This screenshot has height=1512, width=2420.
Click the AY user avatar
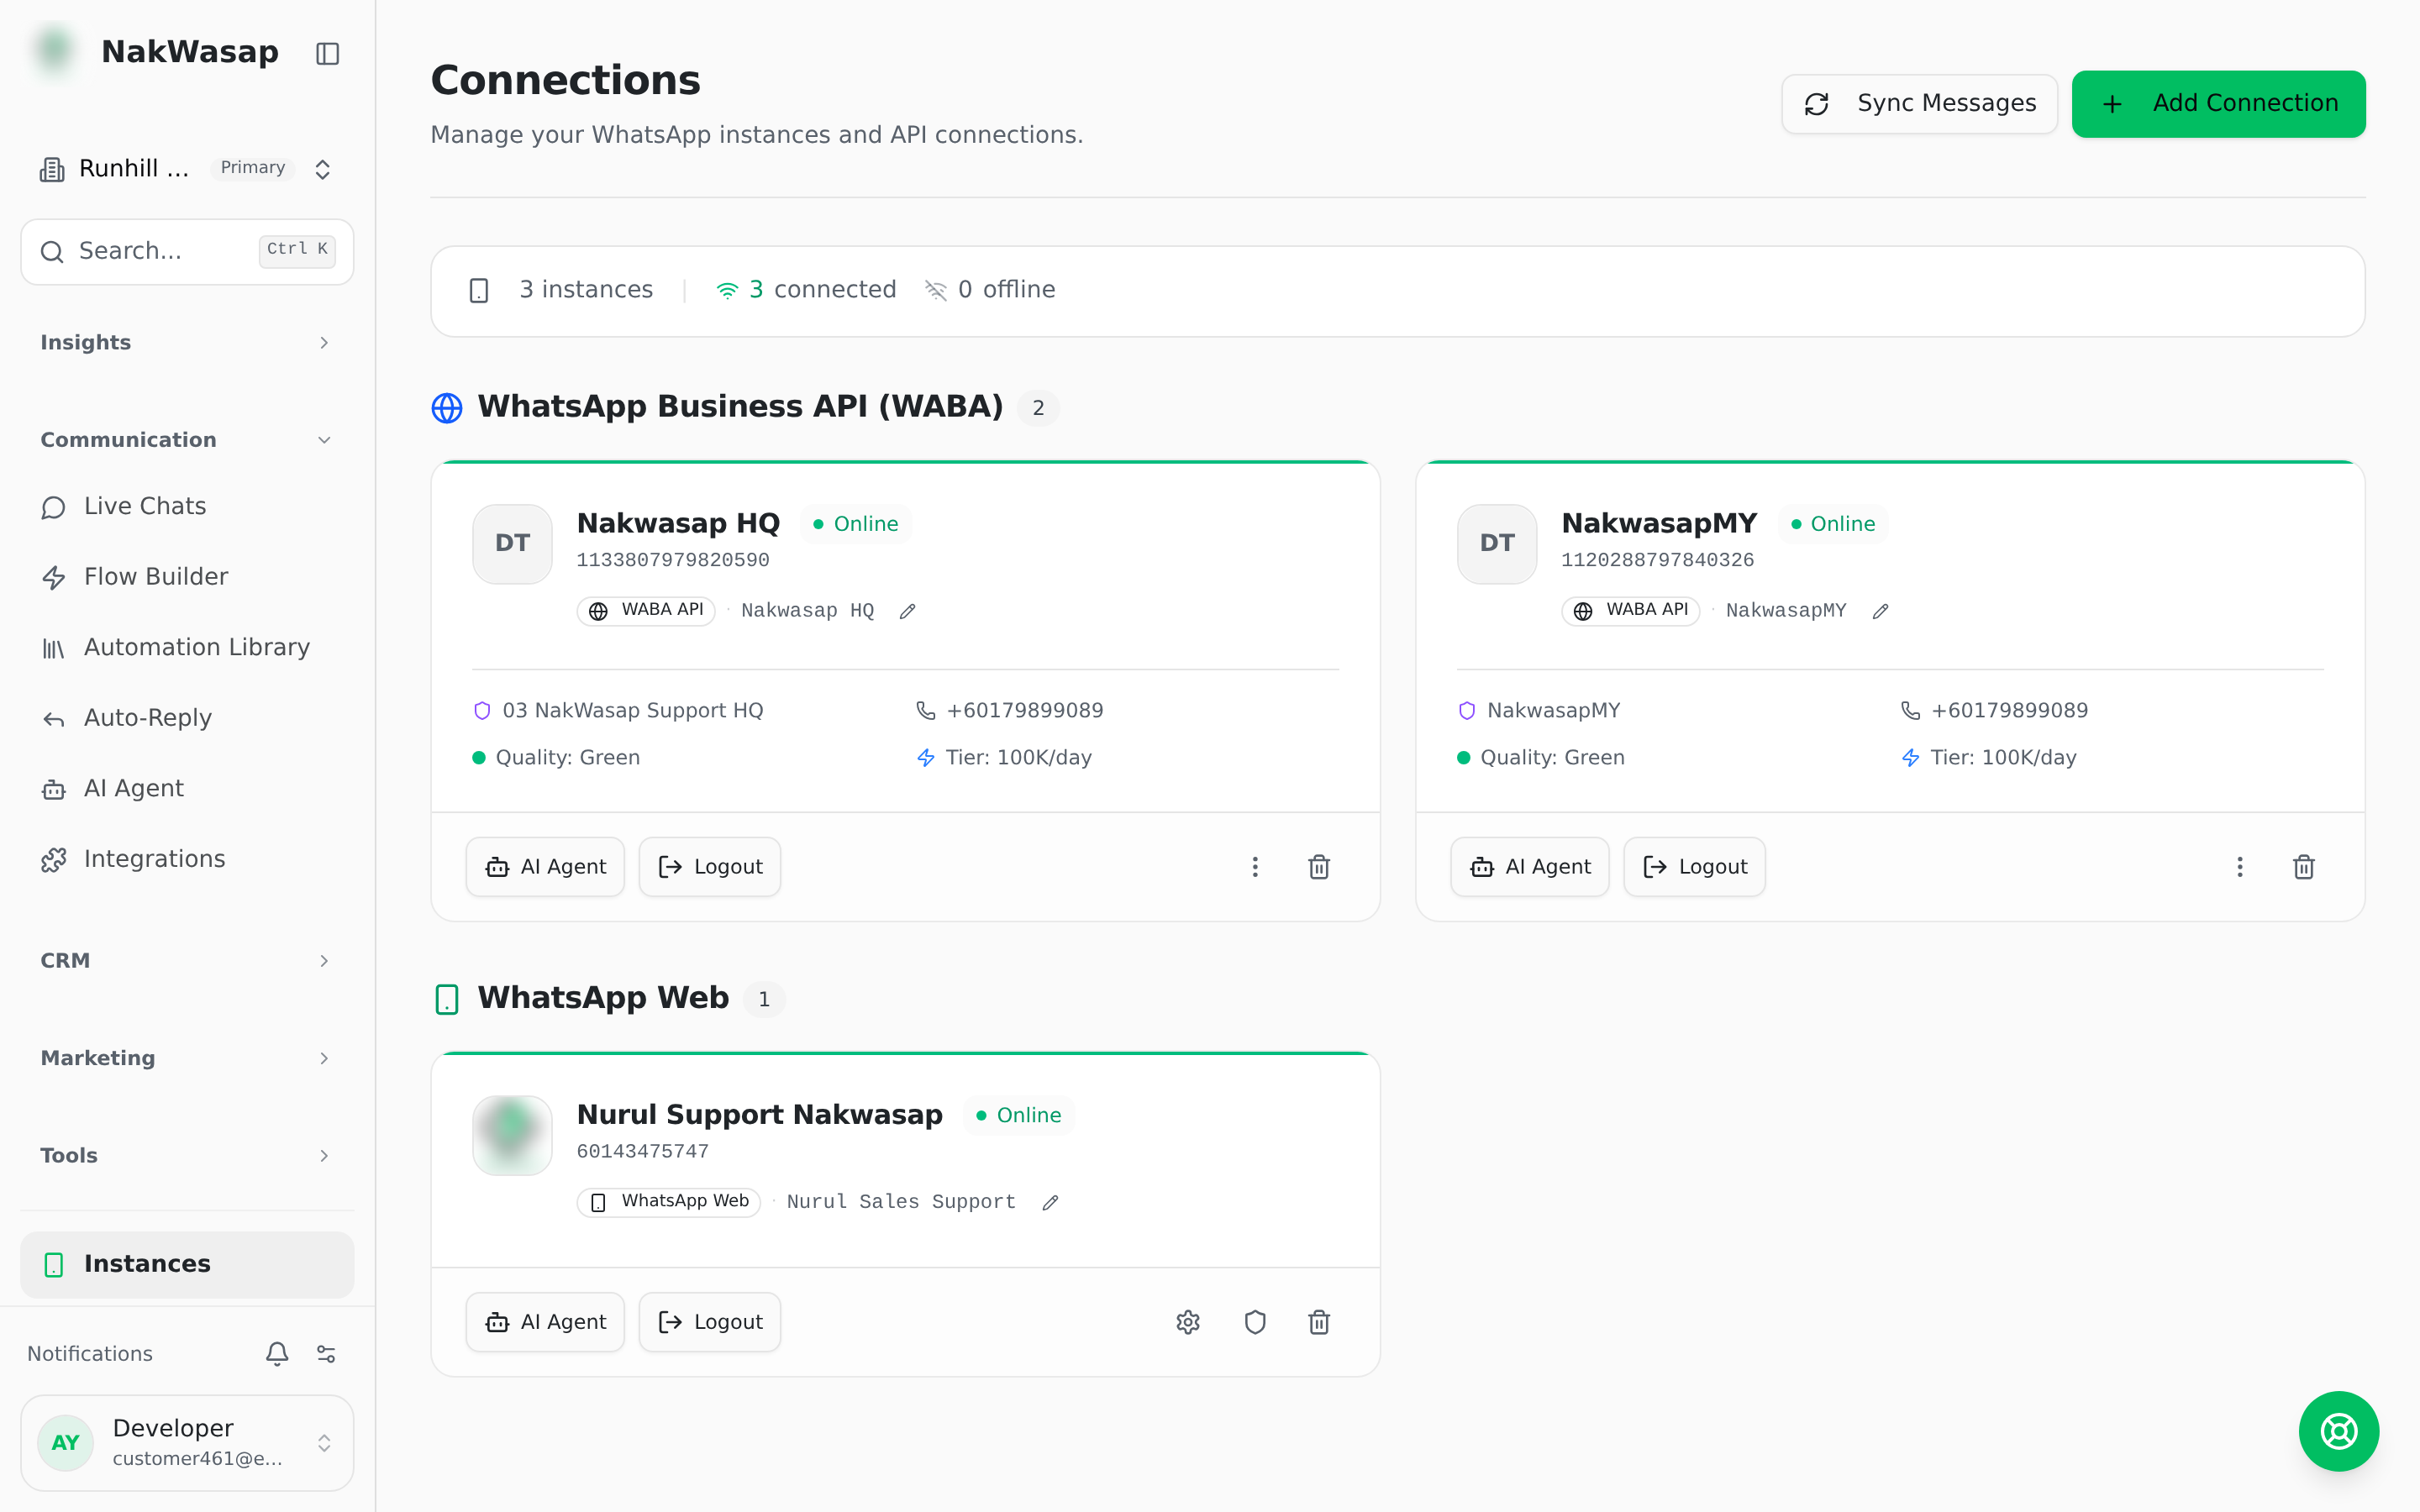(x=65, y=1443)
